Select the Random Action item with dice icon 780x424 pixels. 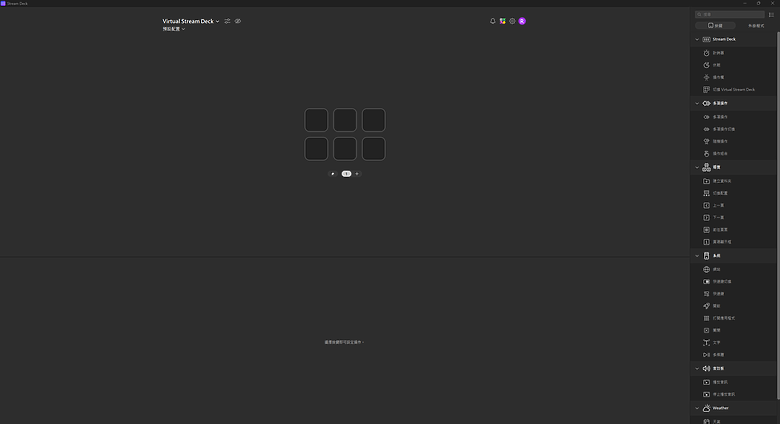click(734, 141)
